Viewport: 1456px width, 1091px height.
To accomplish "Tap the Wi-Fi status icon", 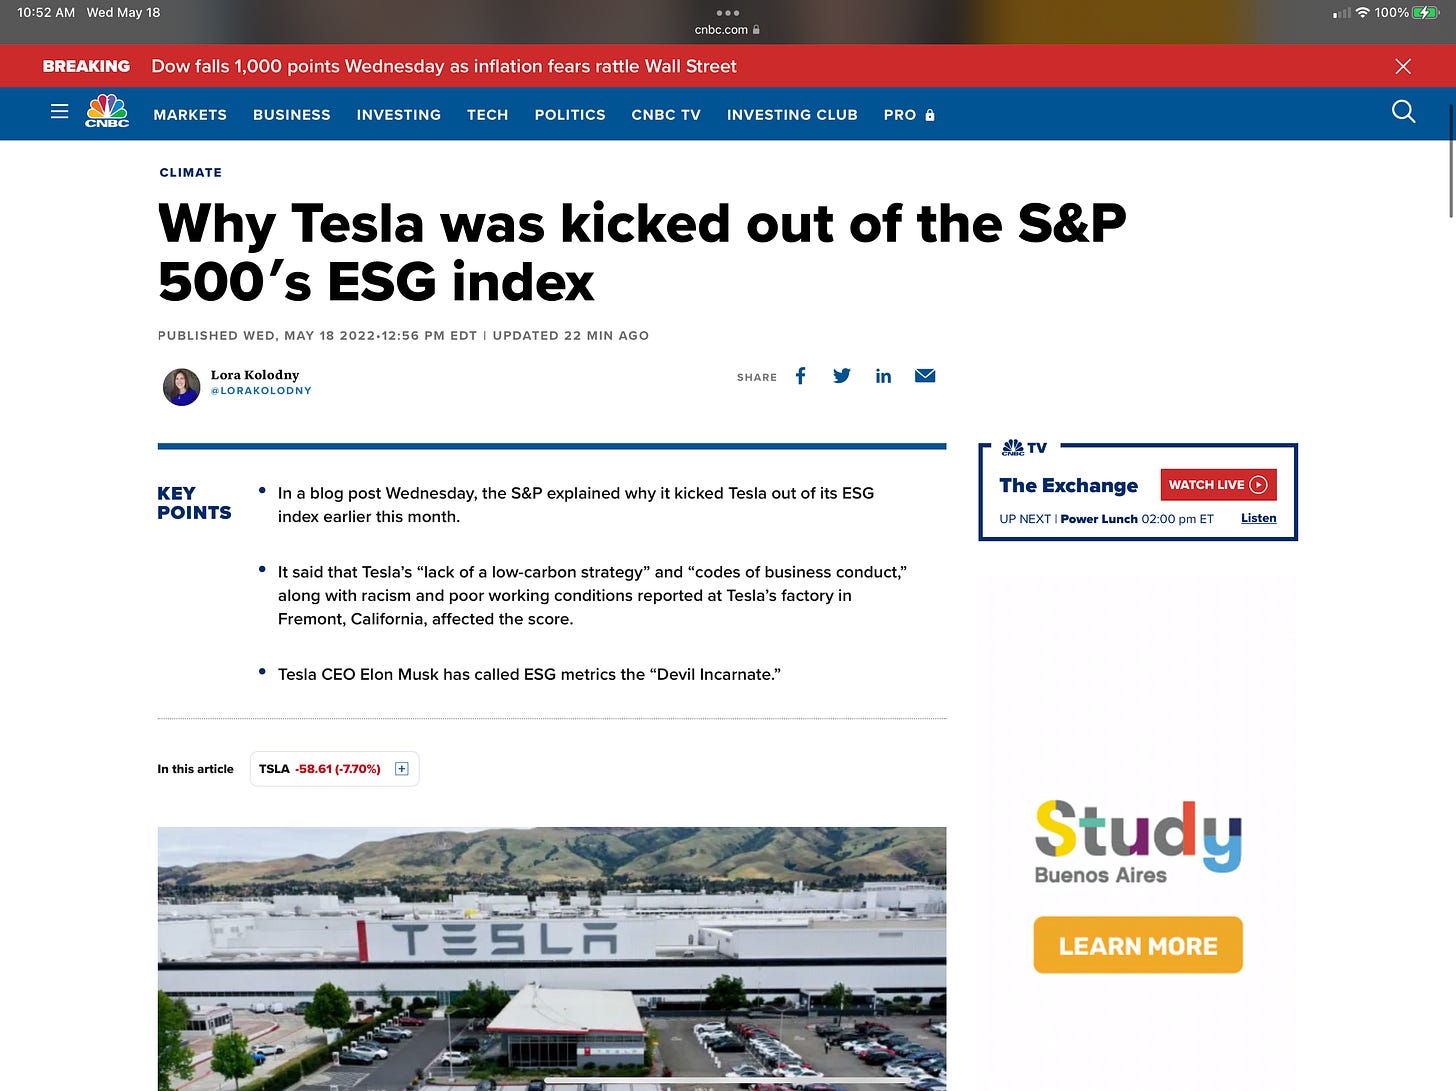I will click(x=1362, y=13).
